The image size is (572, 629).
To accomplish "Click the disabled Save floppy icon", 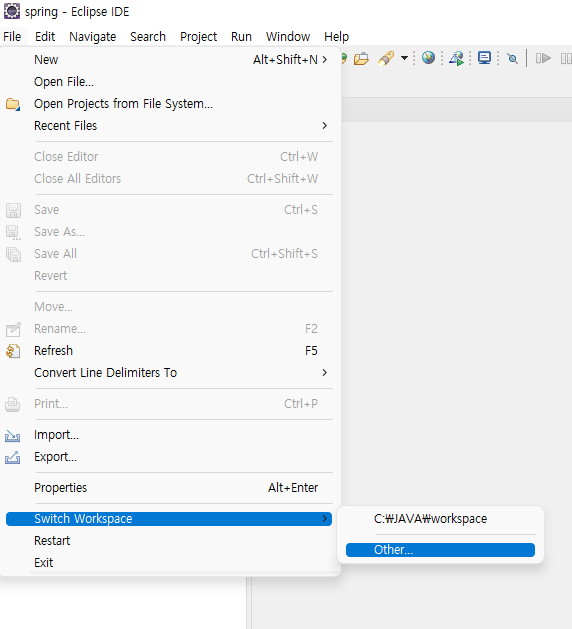I will 13,210.
